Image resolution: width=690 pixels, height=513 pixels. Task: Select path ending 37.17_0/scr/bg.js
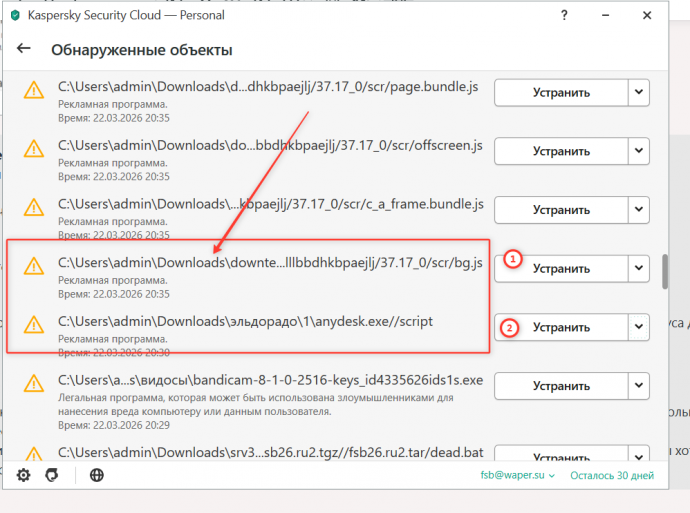(270, 263)
